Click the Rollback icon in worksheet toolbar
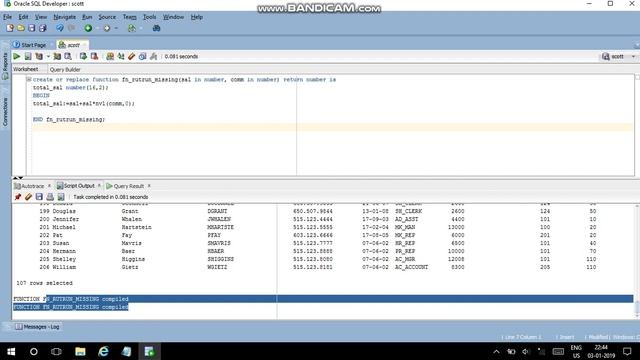This screenshot has width=640, height=360. pos(94,56)
